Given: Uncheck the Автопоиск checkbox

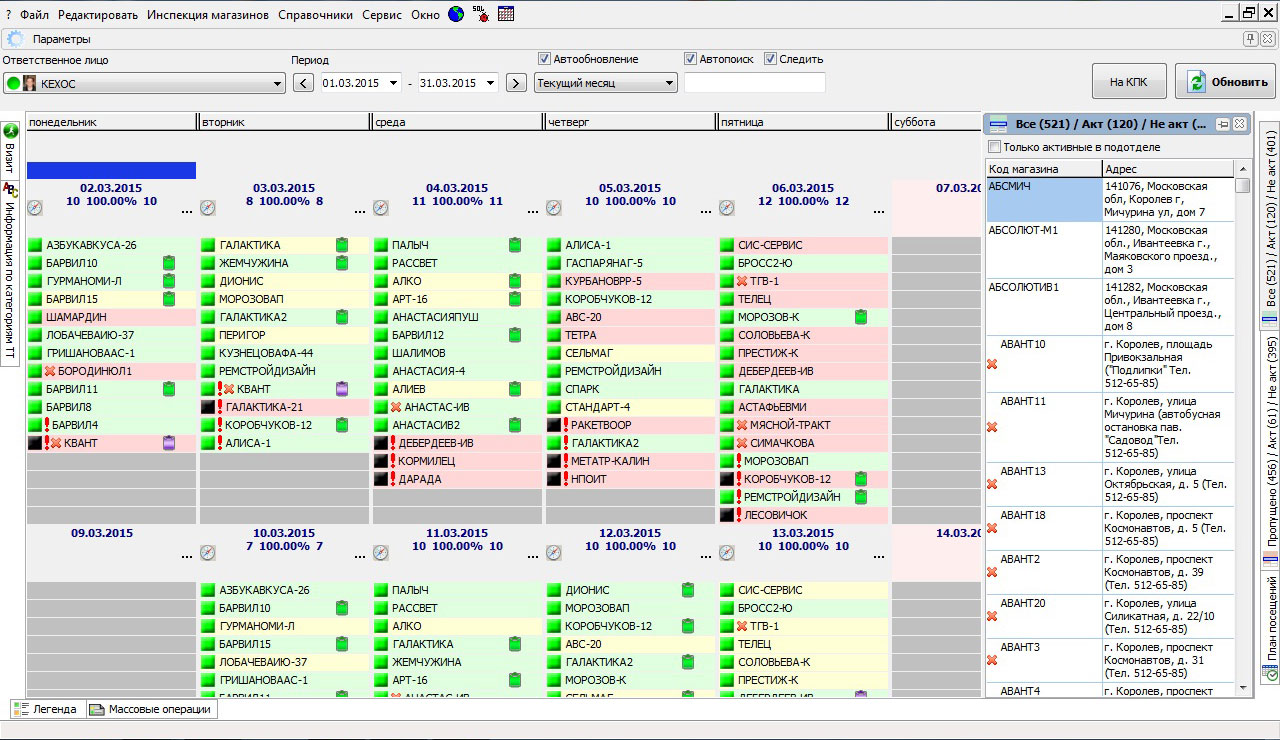Looking at the screenshot, I should [690, 59].
